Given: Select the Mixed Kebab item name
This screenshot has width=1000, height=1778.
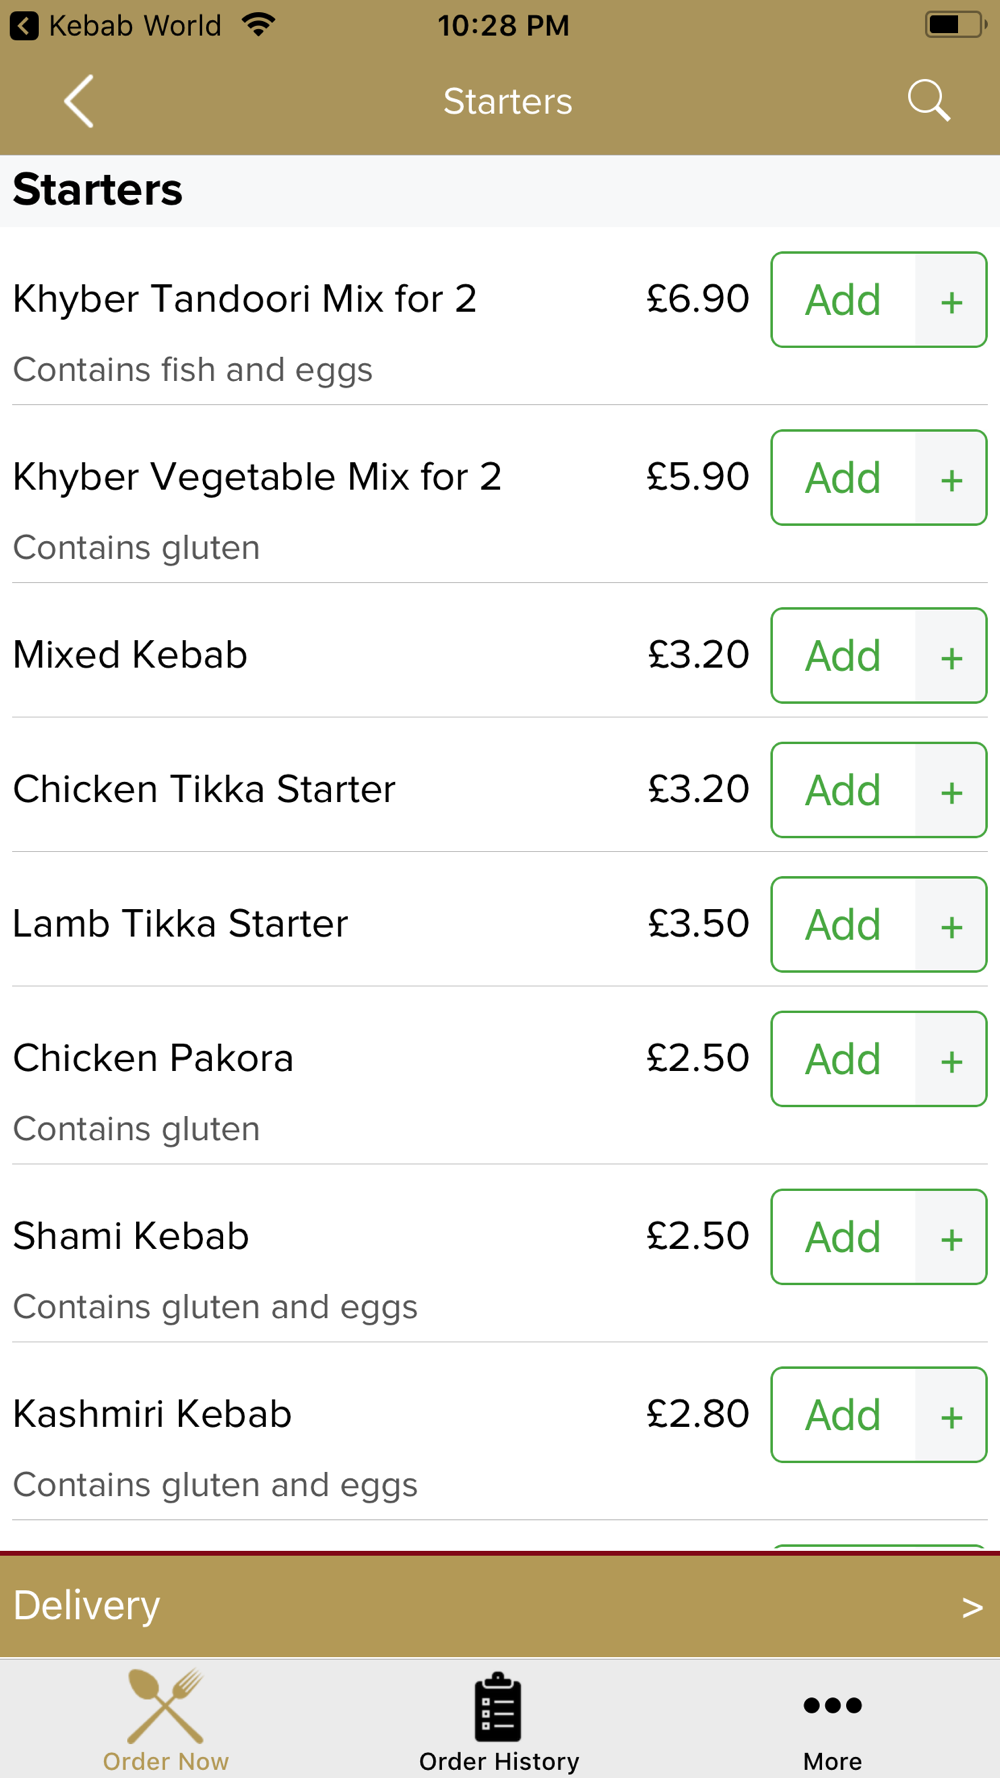Looking at the screenshot, I should coord(130,655).
